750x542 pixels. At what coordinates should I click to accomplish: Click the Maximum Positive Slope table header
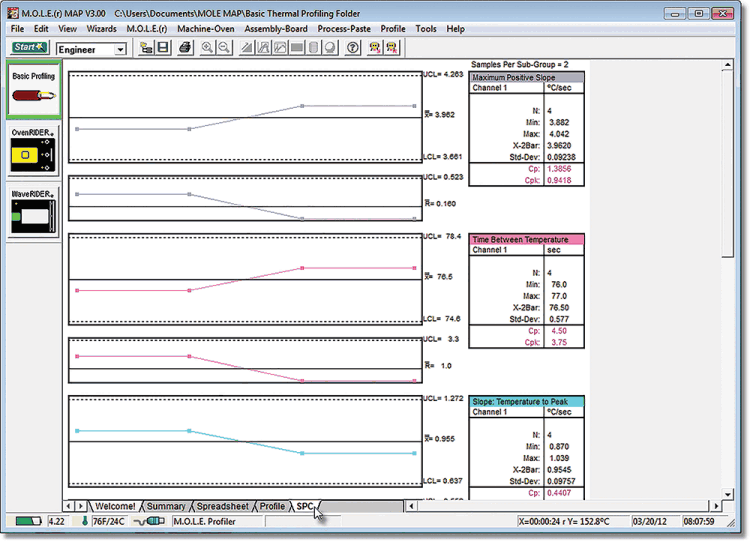point(526,77)
